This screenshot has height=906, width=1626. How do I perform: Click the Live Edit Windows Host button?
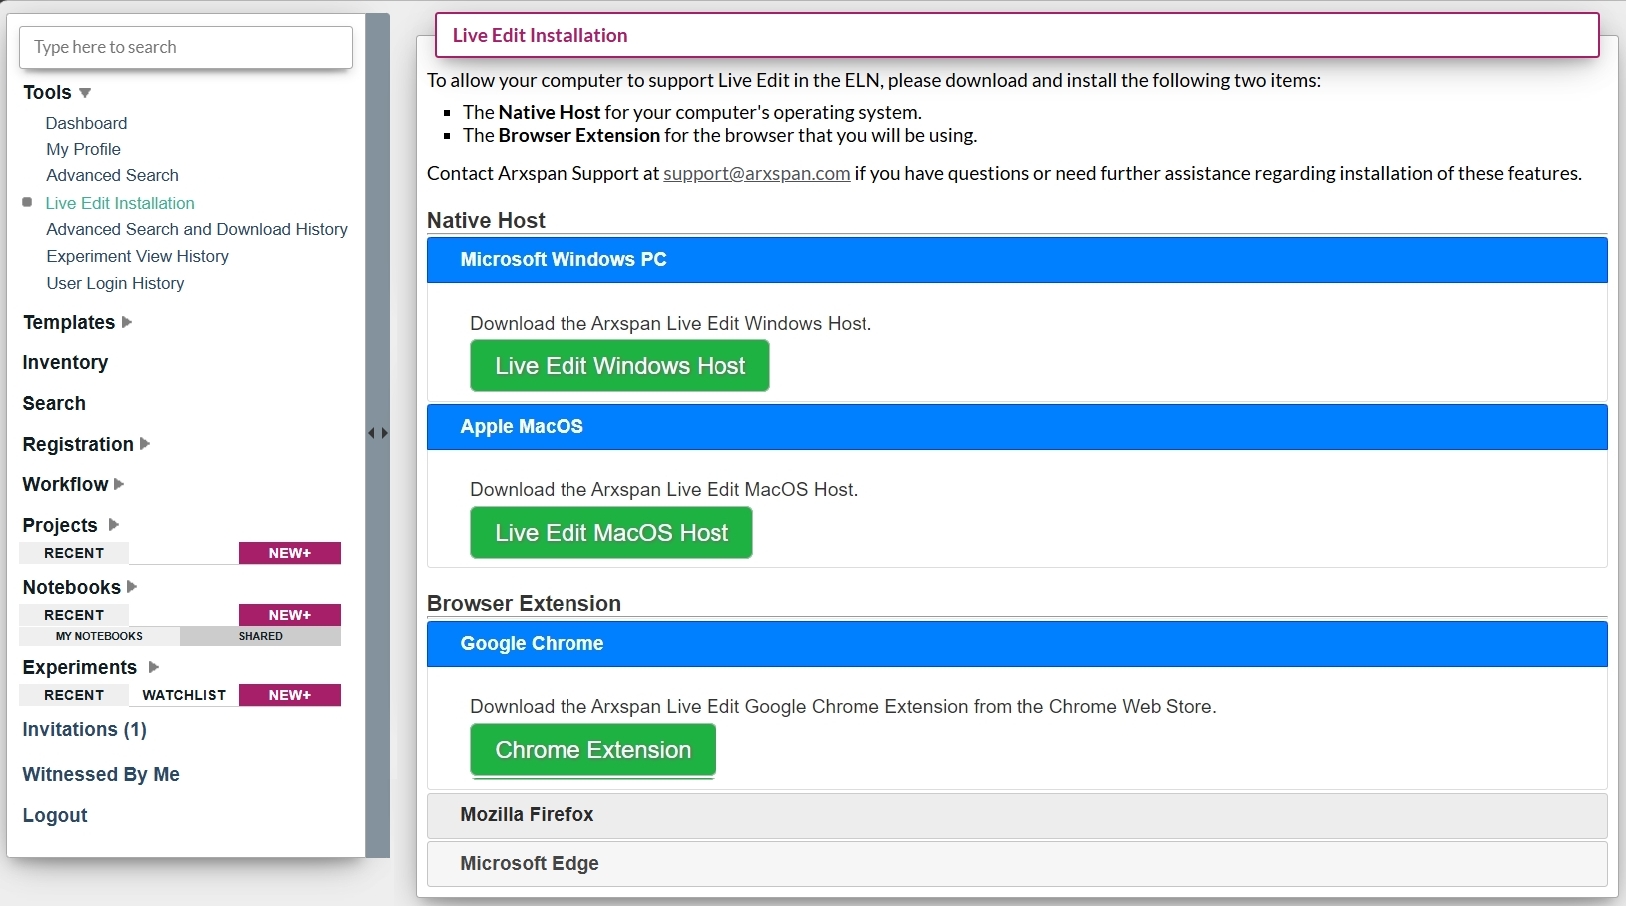tap(619, 366)
